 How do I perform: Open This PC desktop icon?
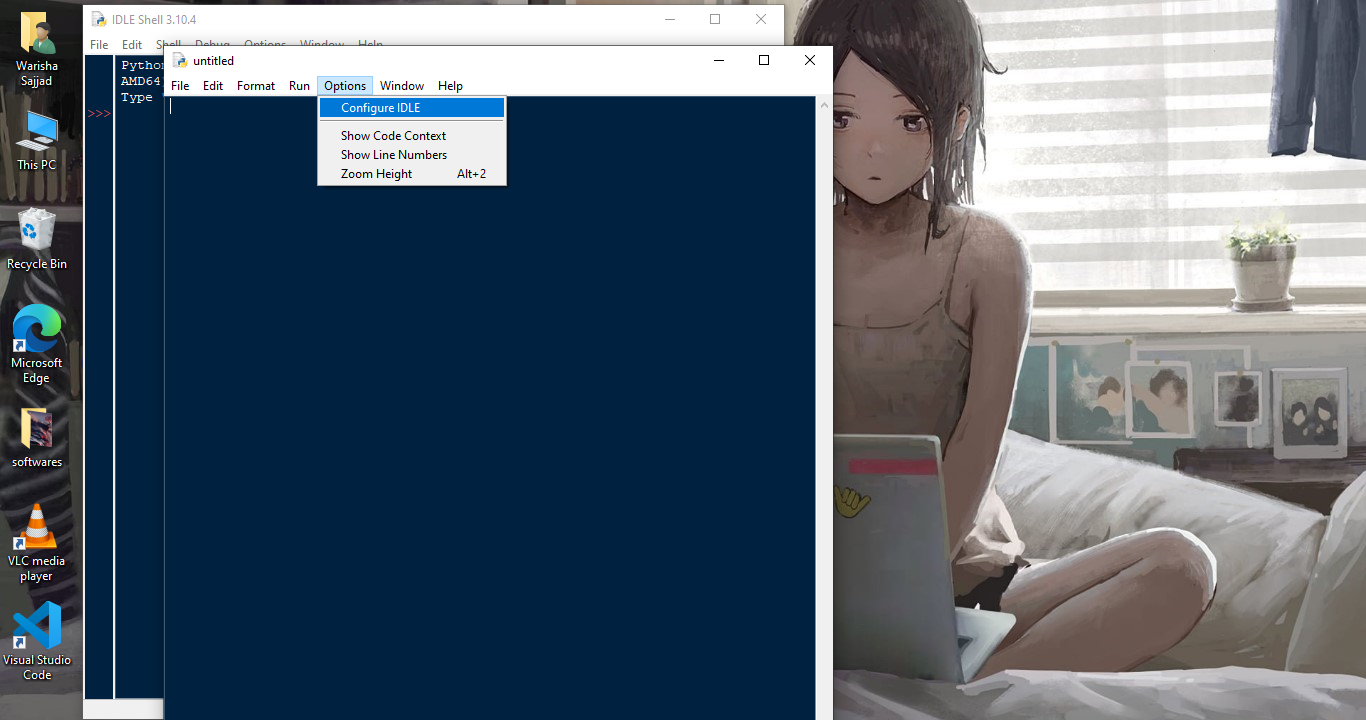37,141
